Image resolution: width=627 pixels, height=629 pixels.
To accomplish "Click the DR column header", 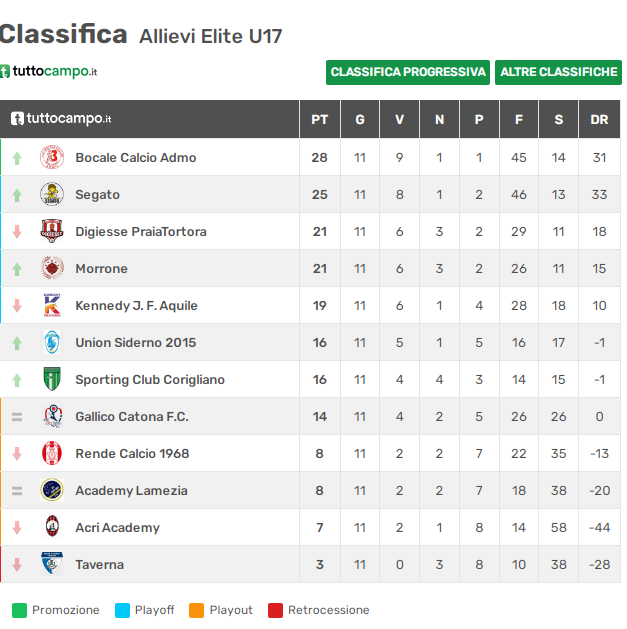I will pyautogui.click(x=599, y=120).
